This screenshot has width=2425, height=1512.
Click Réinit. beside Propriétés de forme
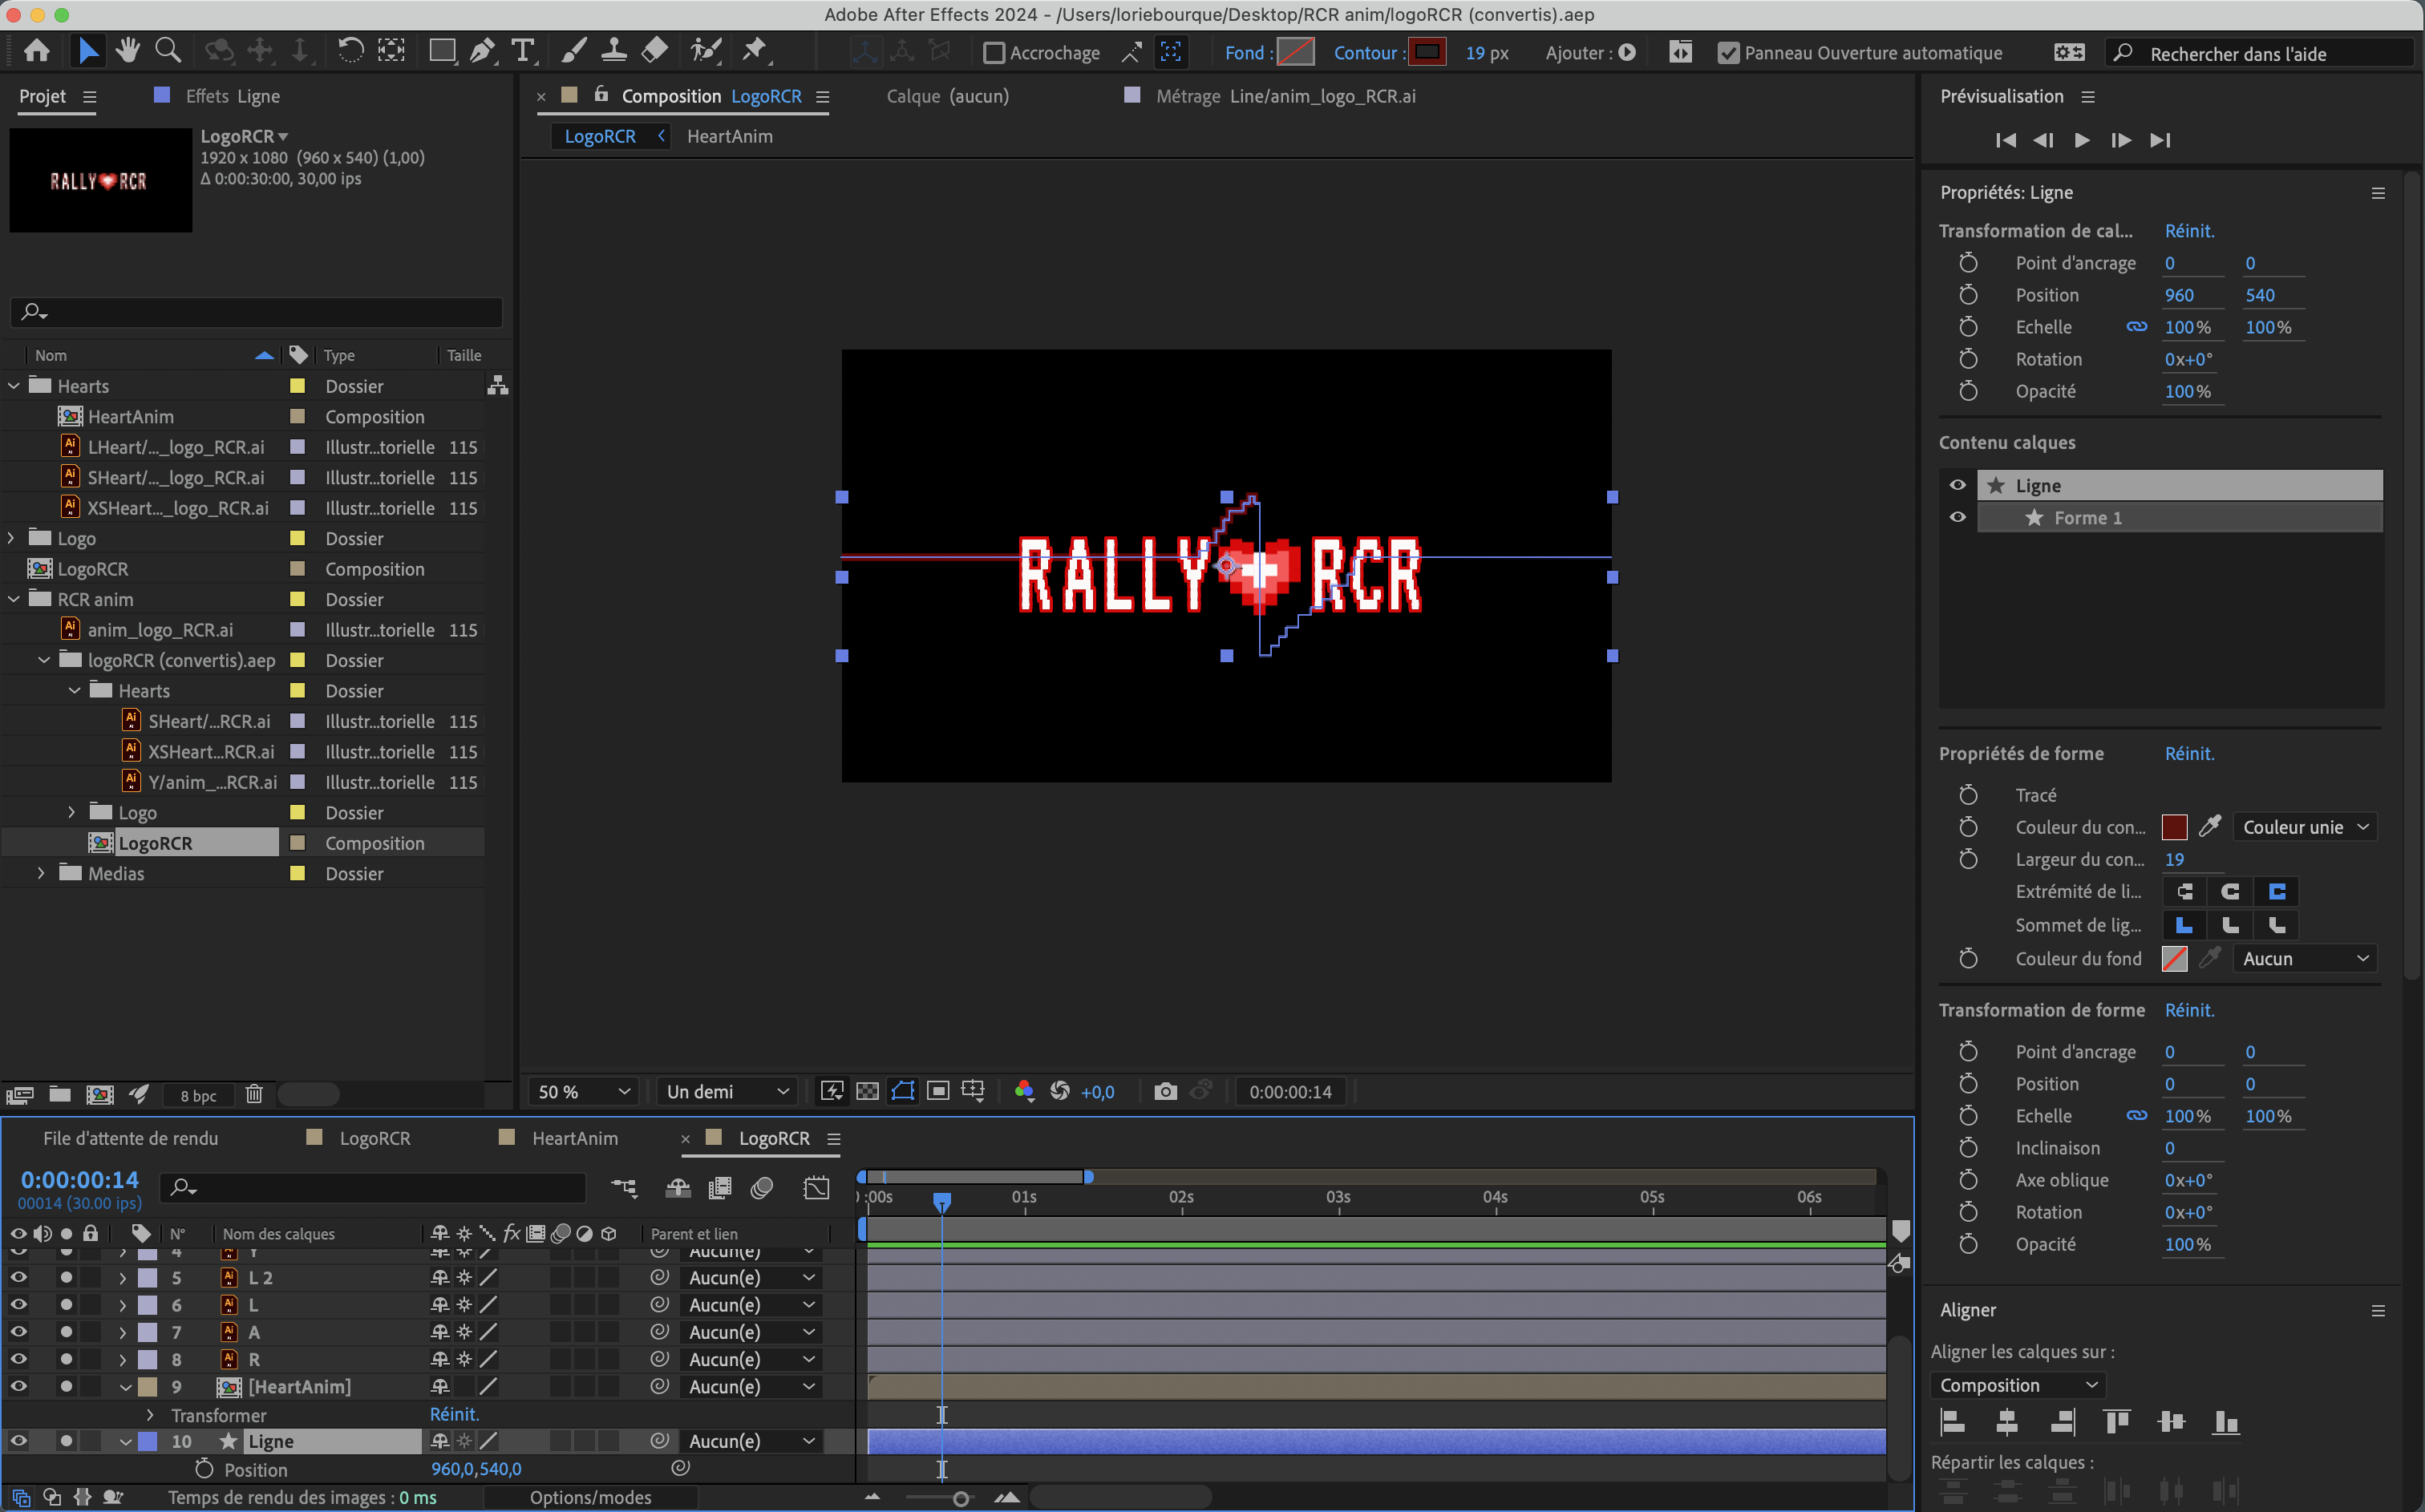point(2189,753)
